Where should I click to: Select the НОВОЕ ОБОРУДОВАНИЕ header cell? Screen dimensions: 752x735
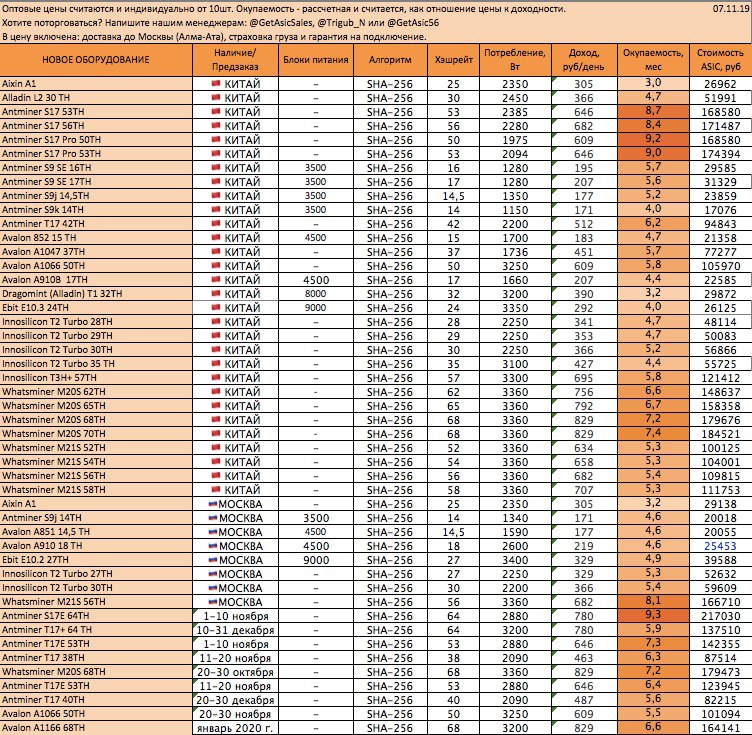point(96,60)
